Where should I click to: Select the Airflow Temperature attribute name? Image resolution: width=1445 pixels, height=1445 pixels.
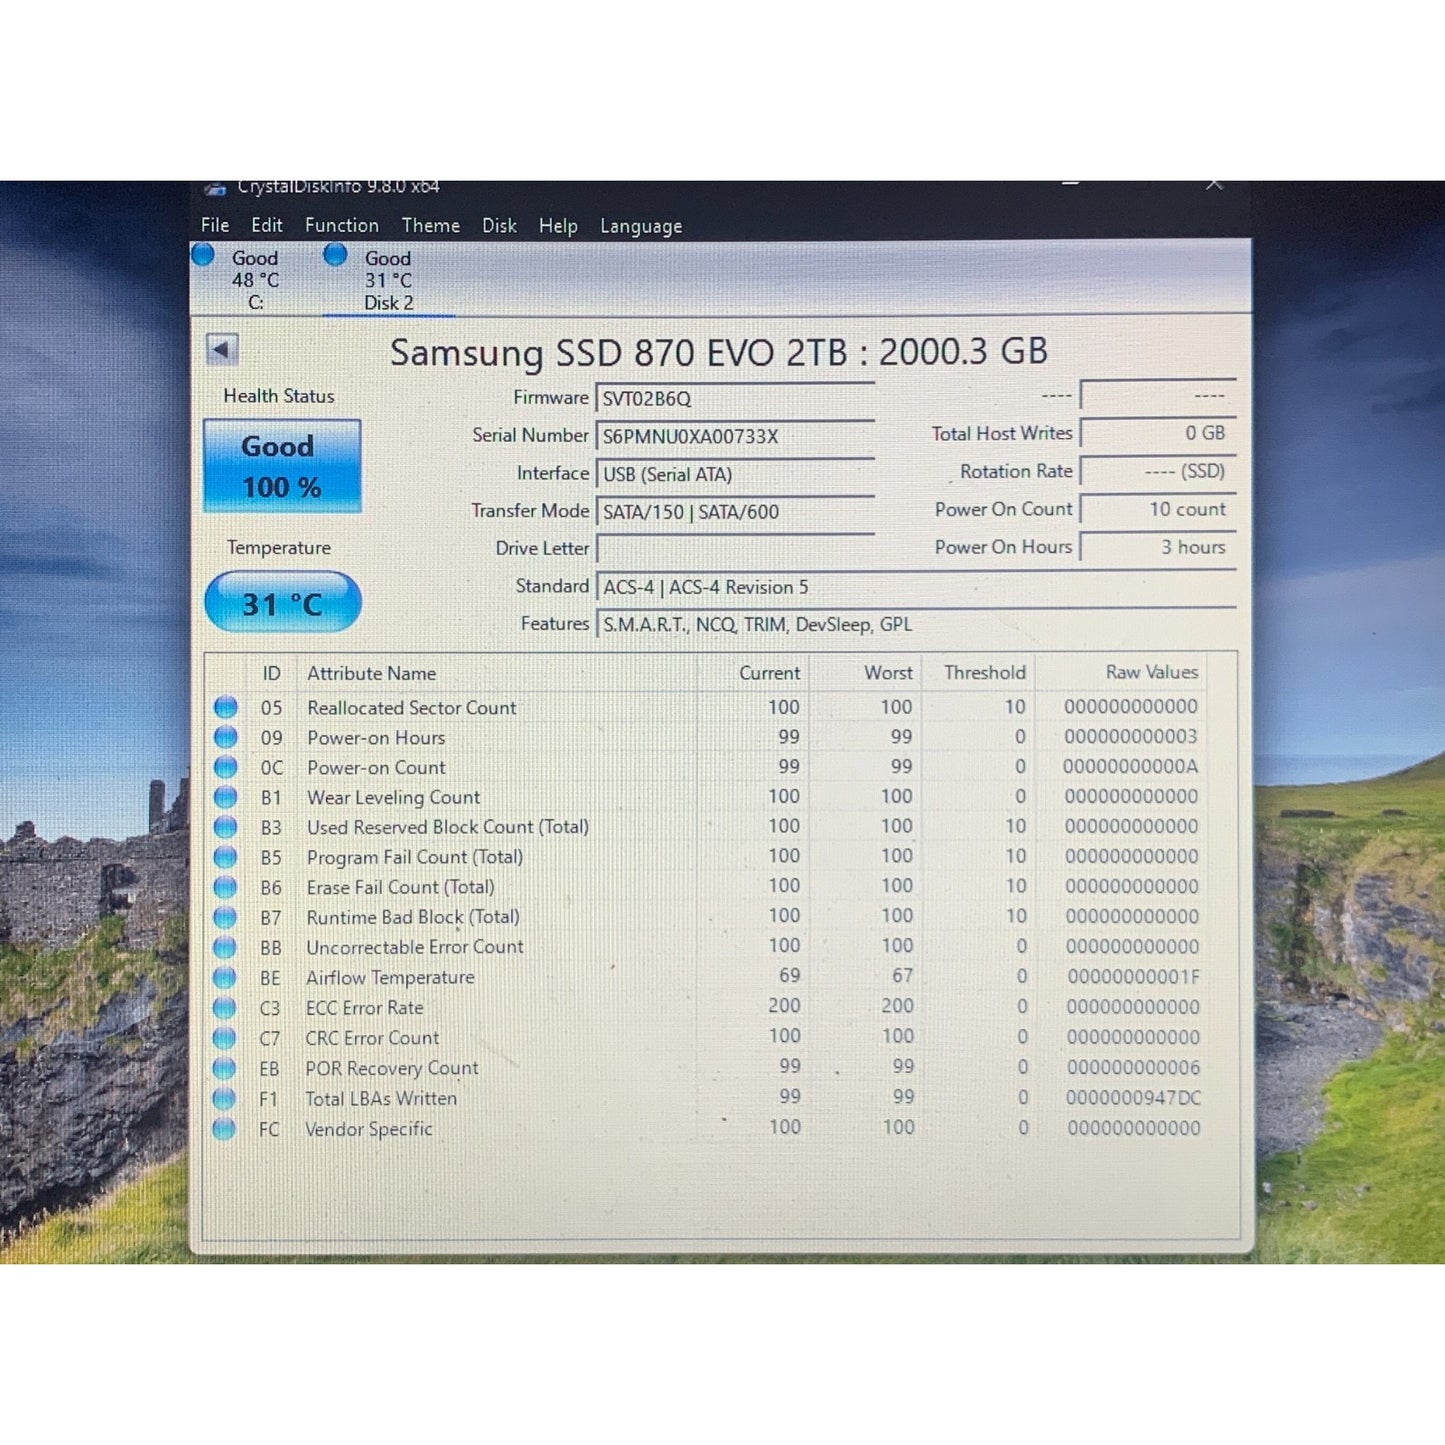390,977
